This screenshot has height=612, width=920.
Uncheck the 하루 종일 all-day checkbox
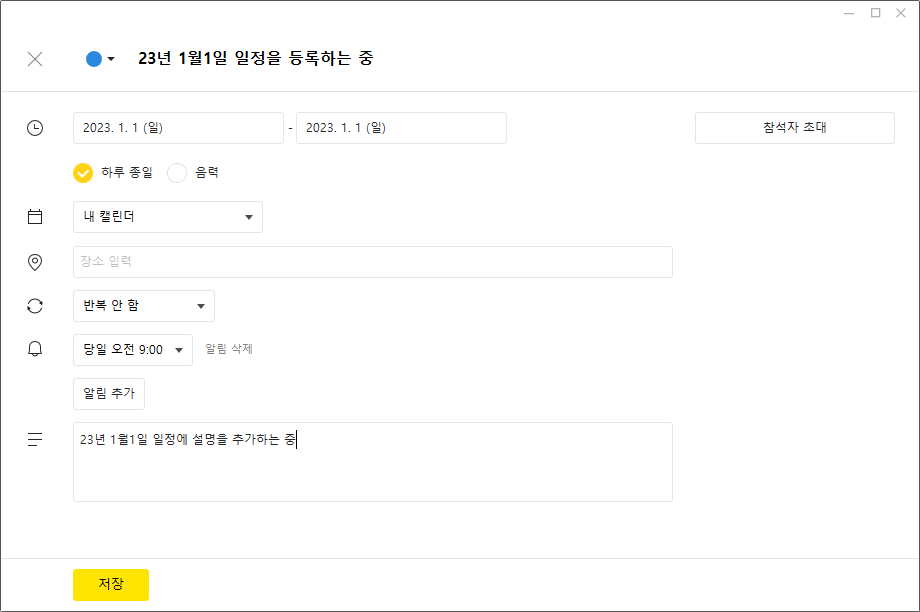[83, 173]
